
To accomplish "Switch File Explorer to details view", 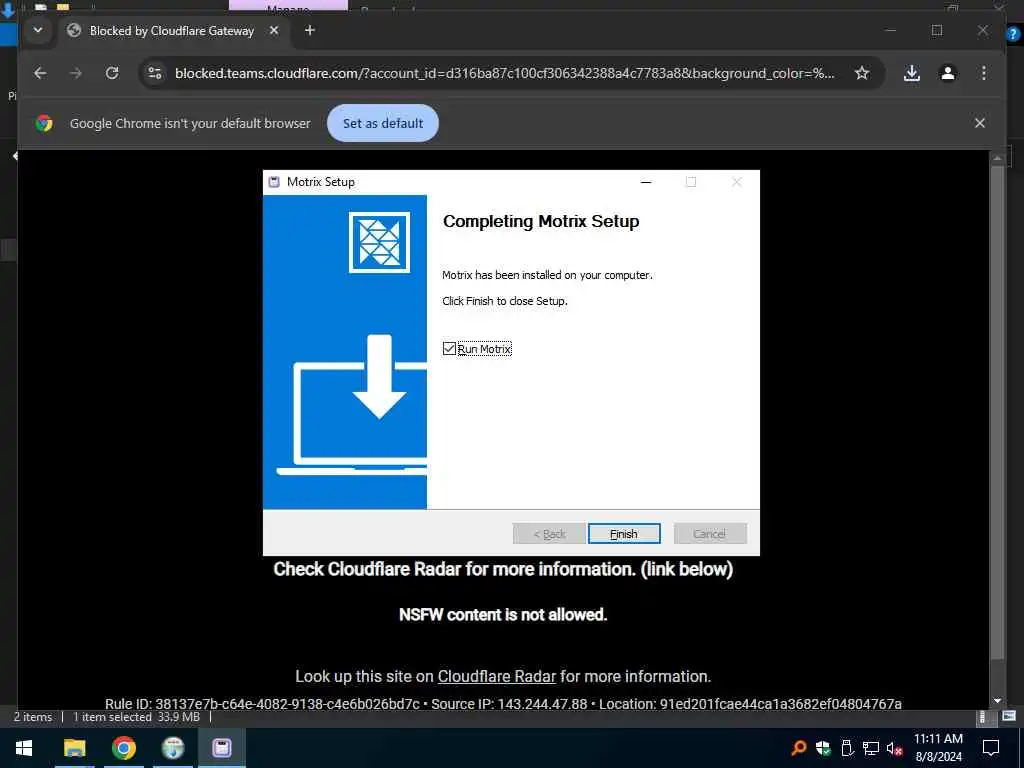I will click(x=984, y=716).
